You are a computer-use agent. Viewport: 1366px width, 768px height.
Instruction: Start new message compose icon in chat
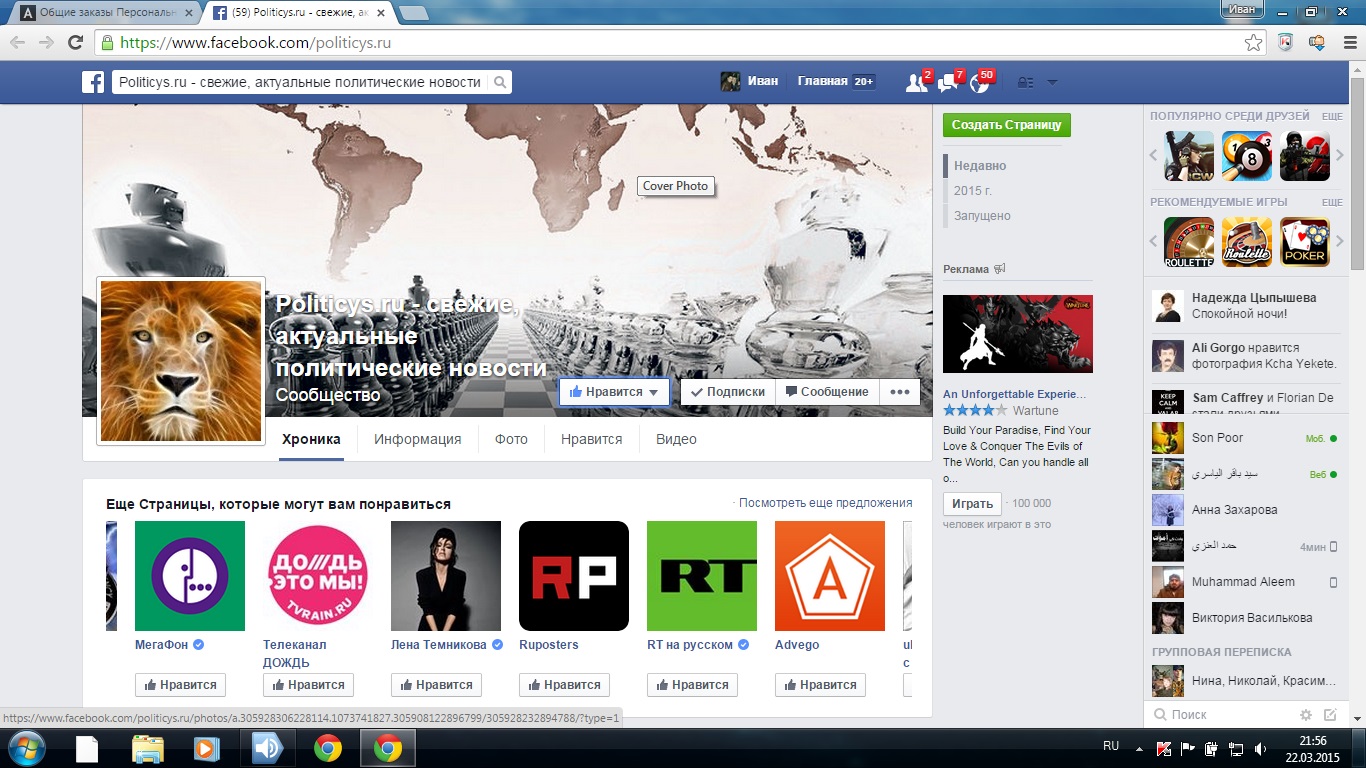(x=1330, y=715)
